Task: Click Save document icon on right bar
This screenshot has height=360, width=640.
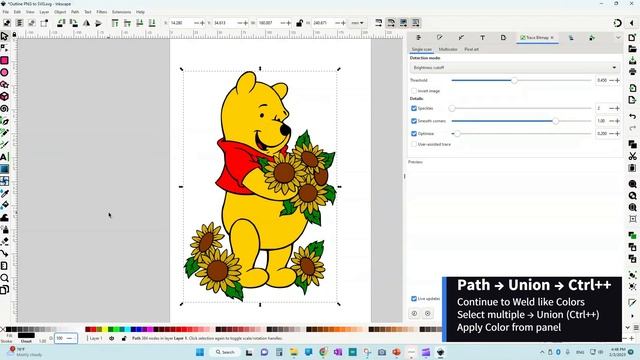Action: [x=632, y=61]
